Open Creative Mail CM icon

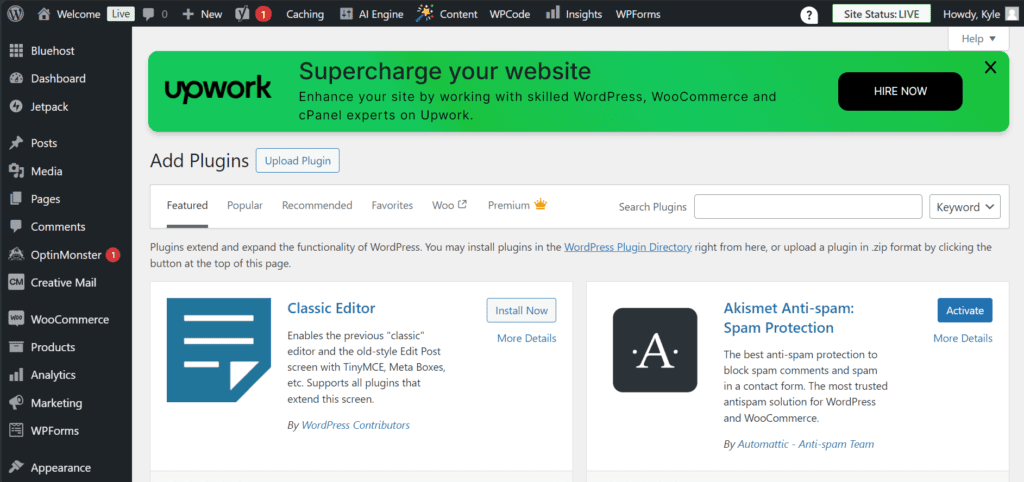pos(16,282)
